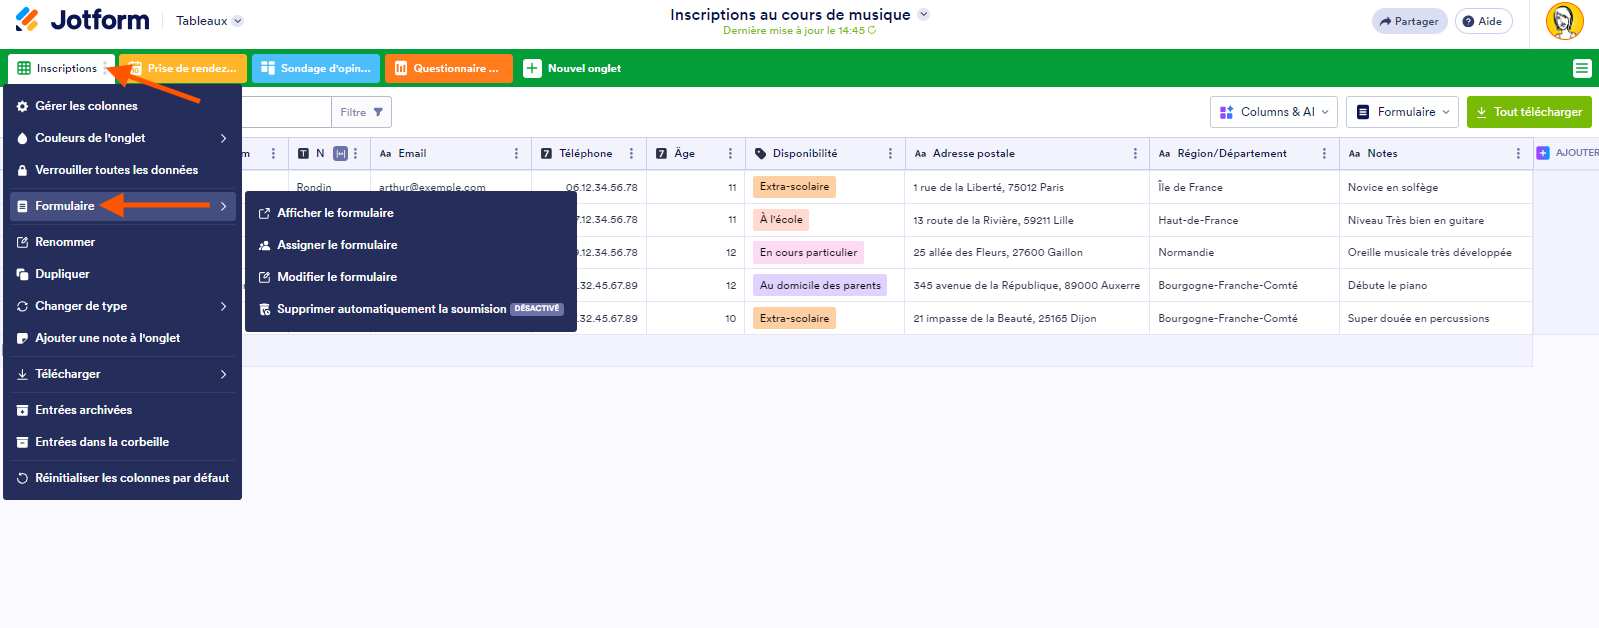Click the Haut-de-France cell
1599x628 pixels.
[1244, 220]
